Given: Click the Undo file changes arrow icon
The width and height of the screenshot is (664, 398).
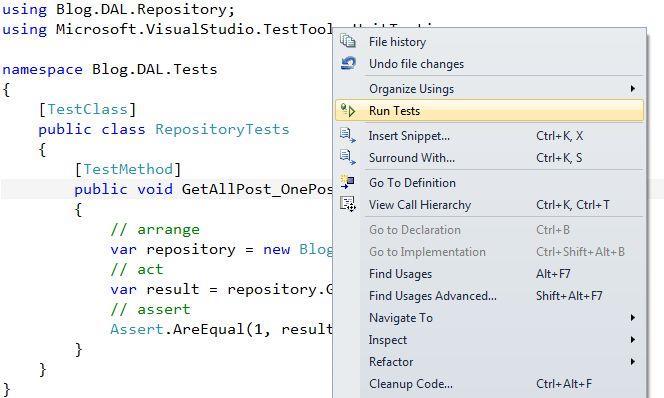Looking at the screenshot, I should click(348, 64).
